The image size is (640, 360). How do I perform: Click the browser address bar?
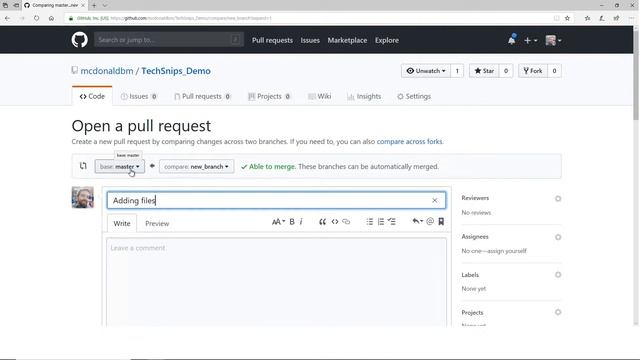[310, 18]
